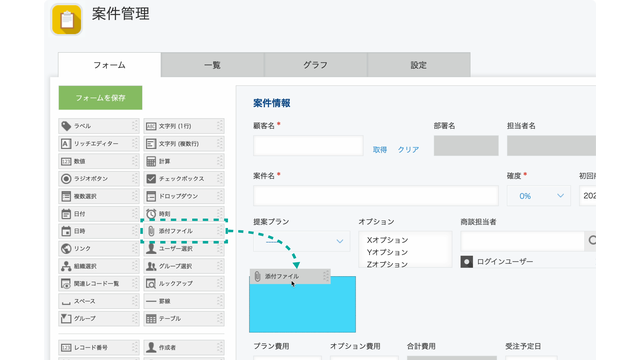Pick the チェックボックス field palette item
The image size is (640, 360).
[x=184, y=179]
